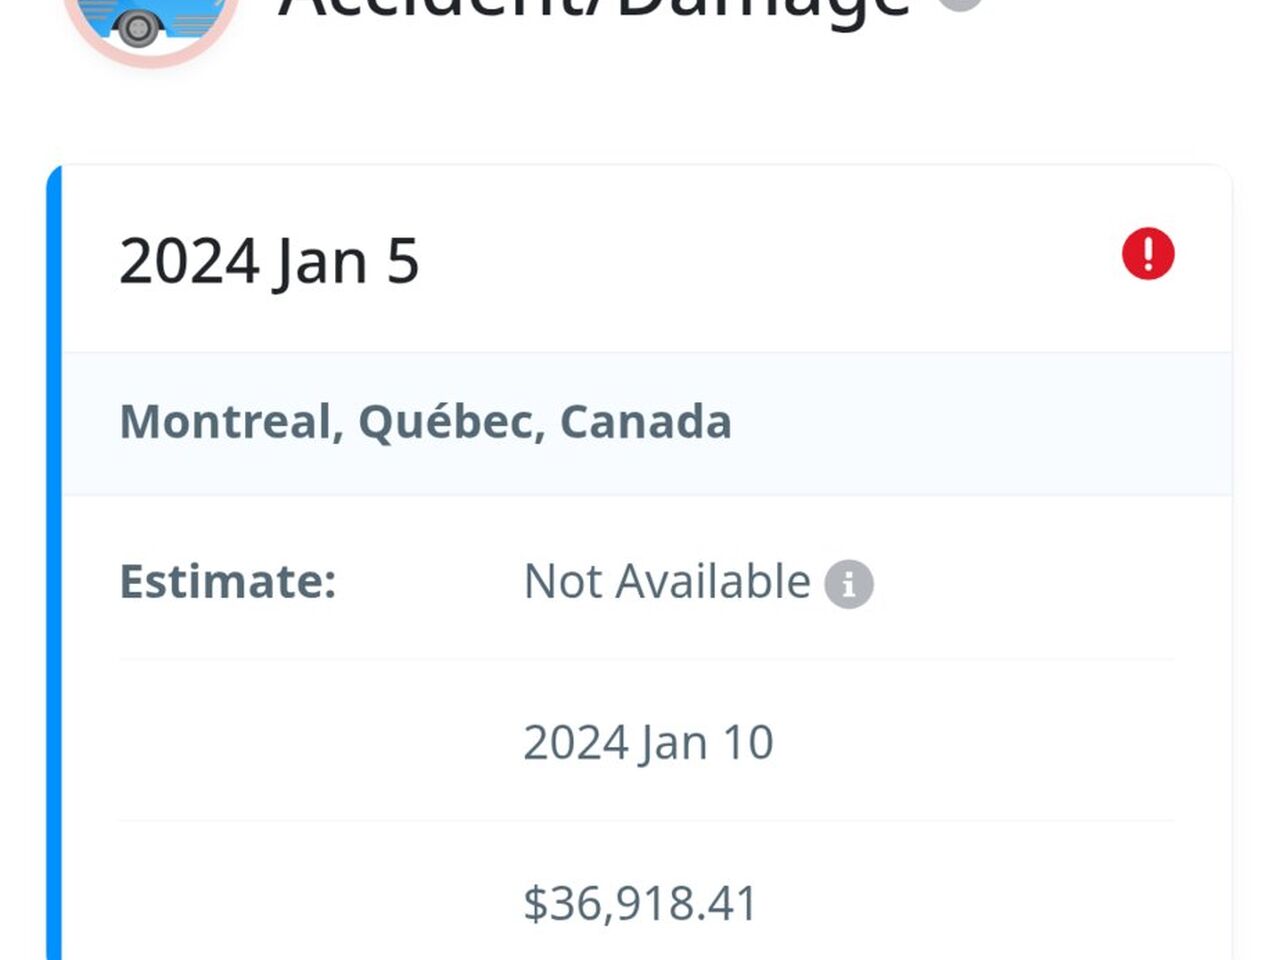The height and width of the screenshot is (960, 1280).
Task: Click blank label cell left of 2024 Jan 10
Action: [300, 743]
